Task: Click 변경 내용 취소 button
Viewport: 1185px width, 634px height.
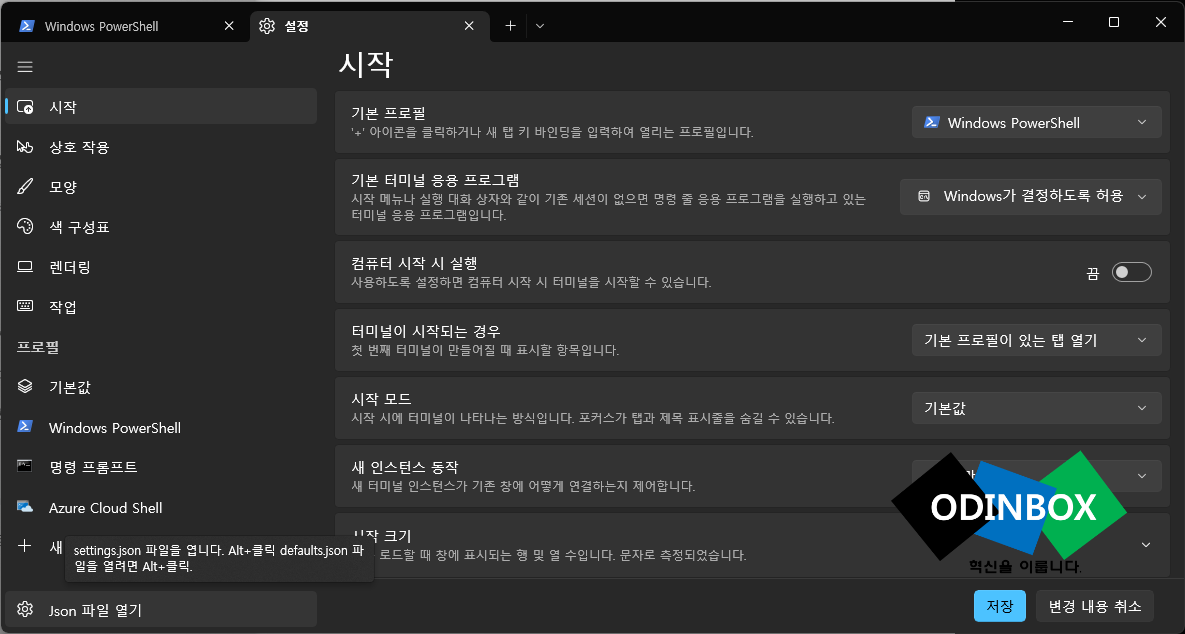Action: [1095, 606]
